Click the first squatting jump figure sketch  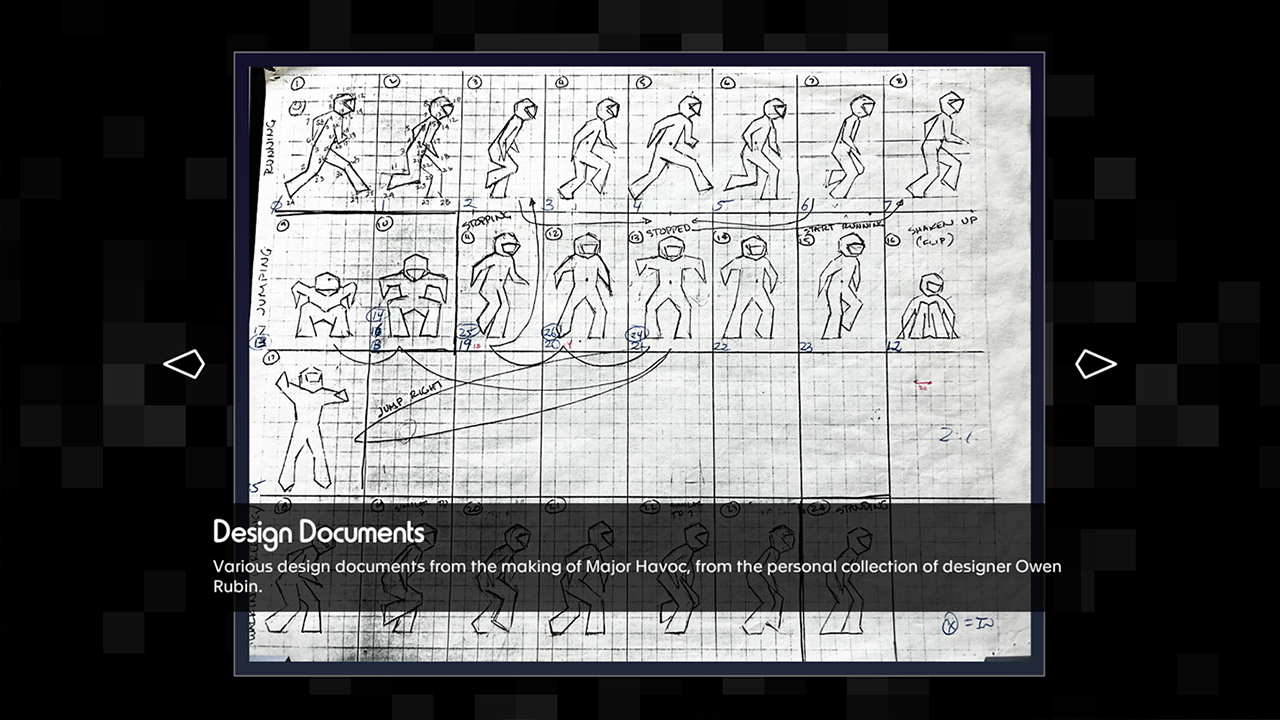coord(320,303)
